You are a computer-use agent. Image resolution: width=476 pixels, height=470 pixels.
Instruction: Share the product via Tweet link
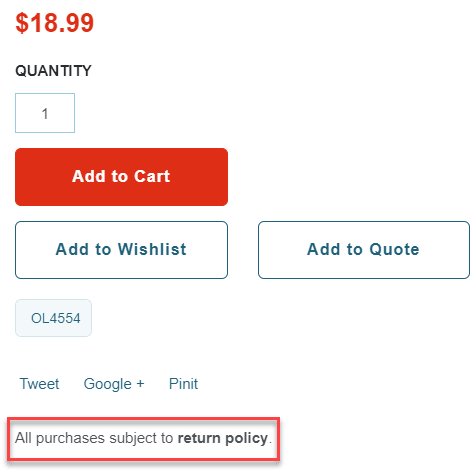pos(39,384)
